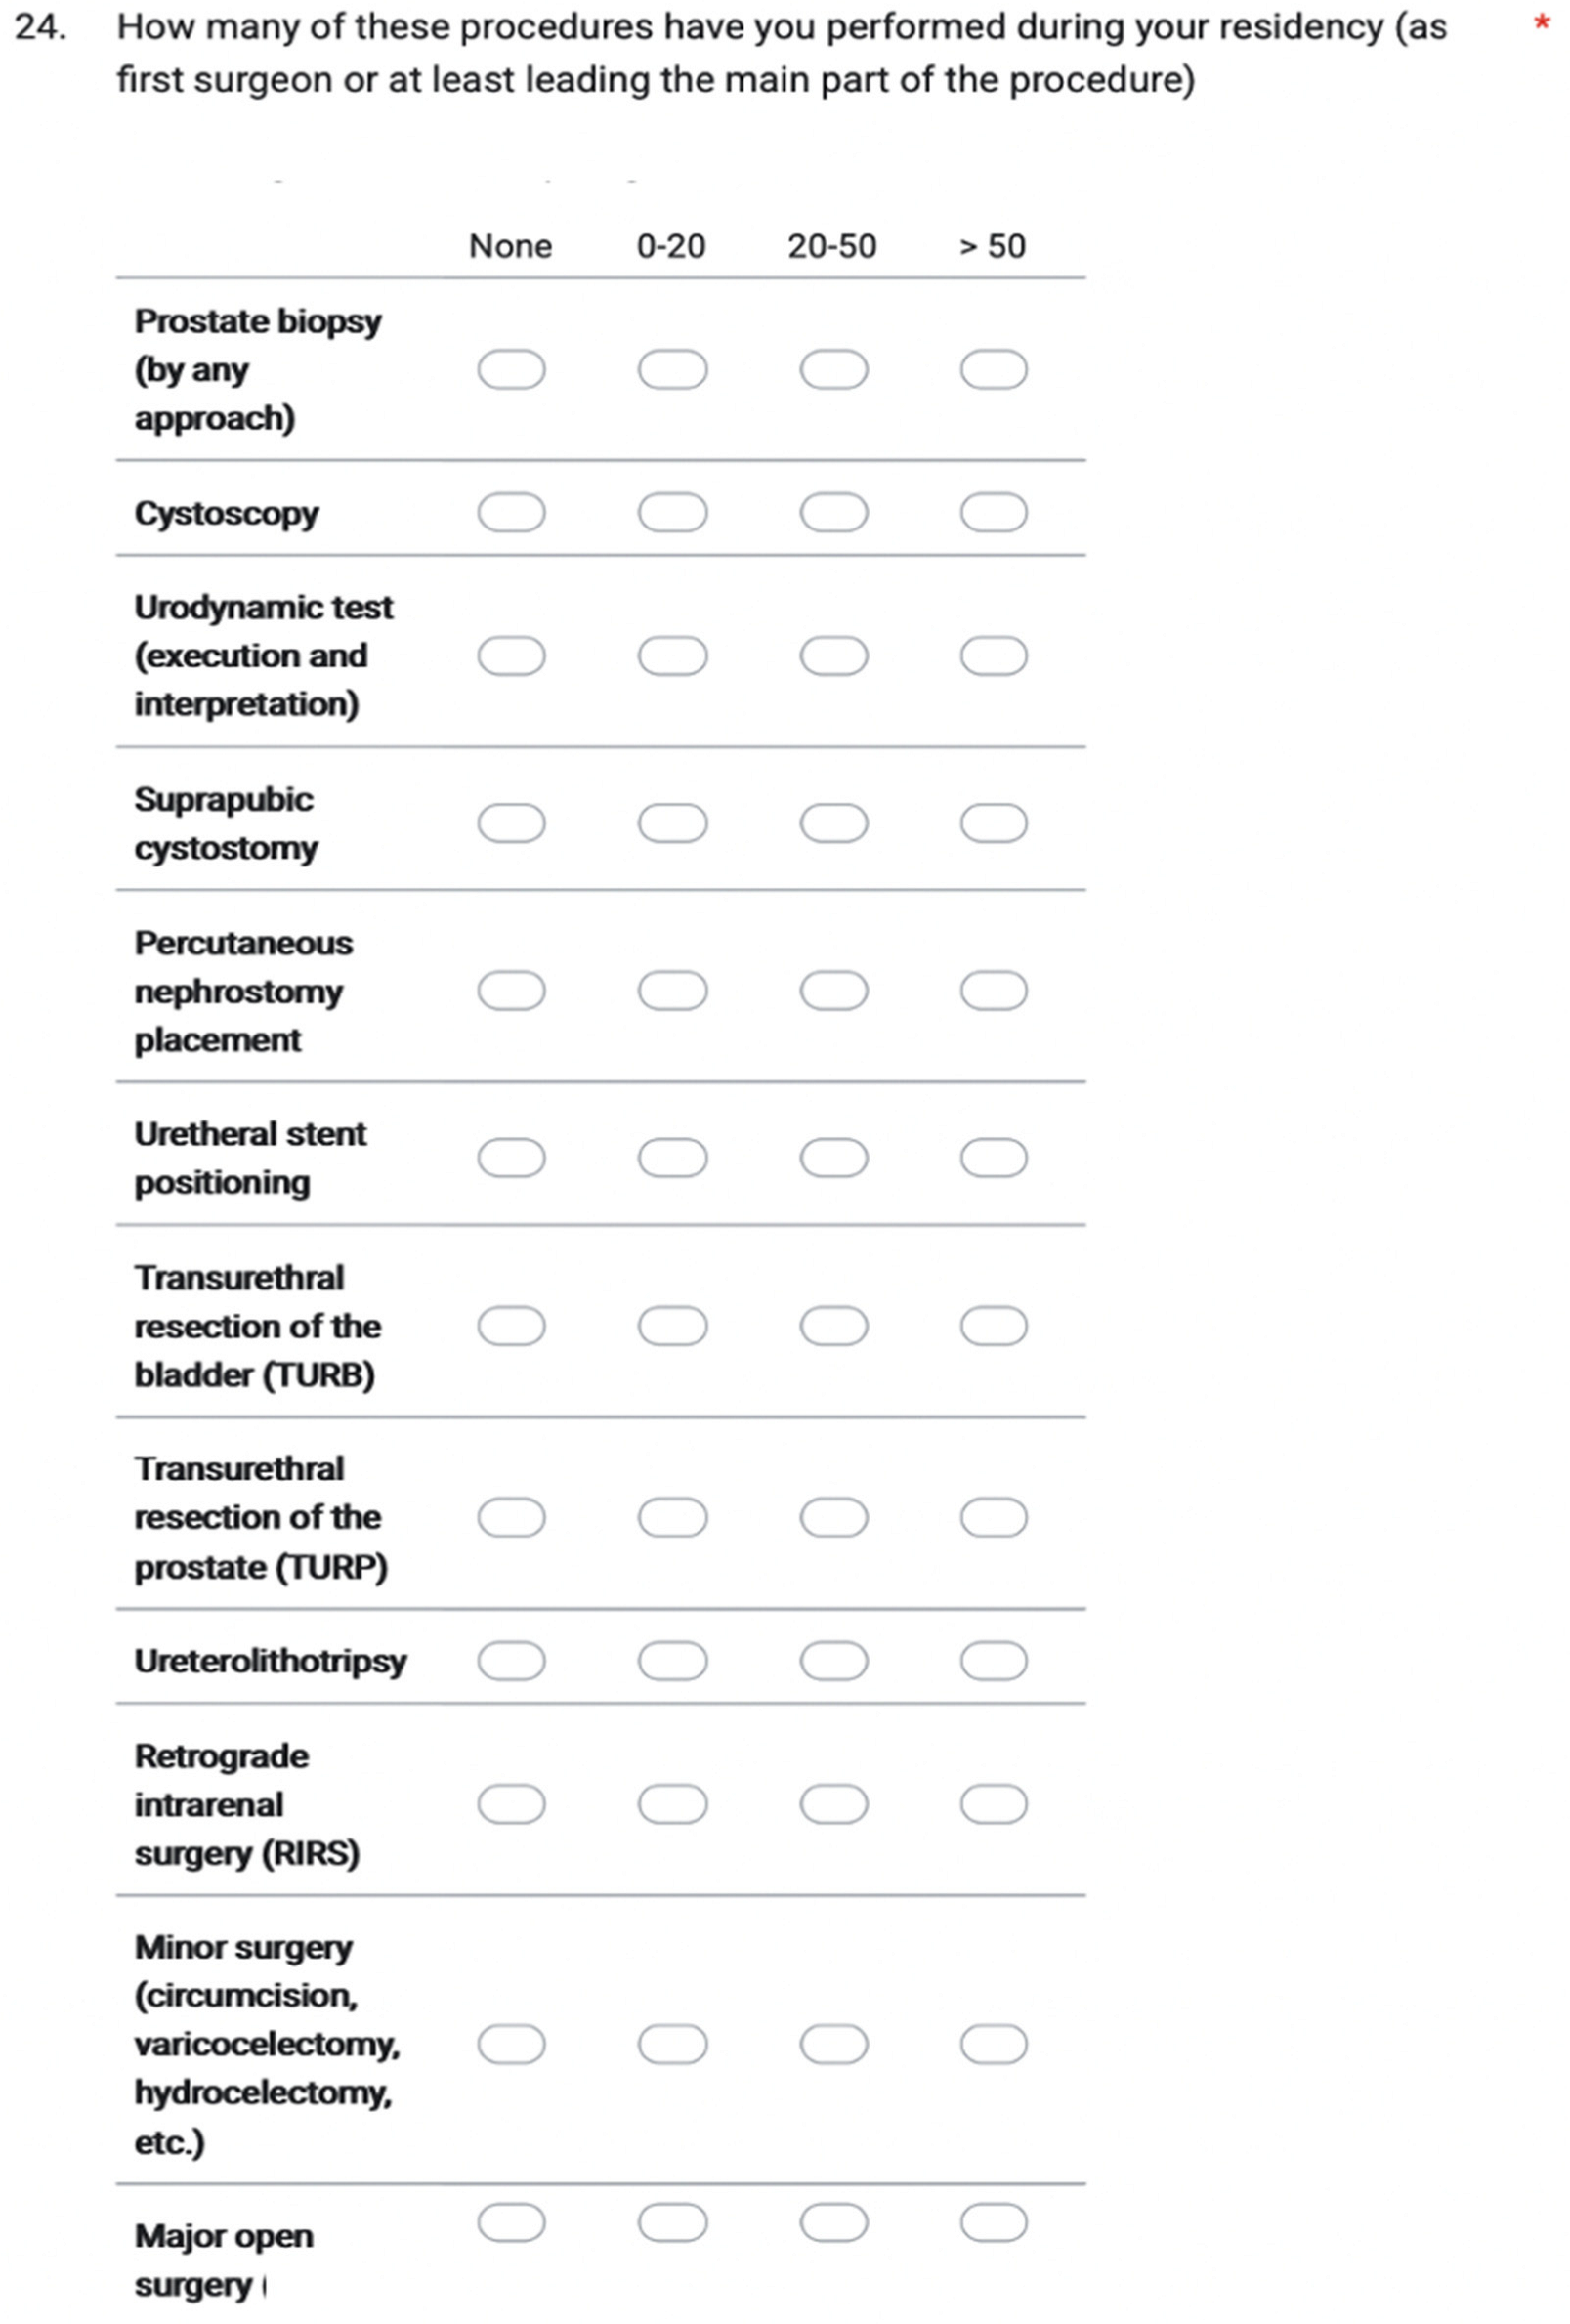Select > 50 for Ureterolithotripsy

(993, 1661)
